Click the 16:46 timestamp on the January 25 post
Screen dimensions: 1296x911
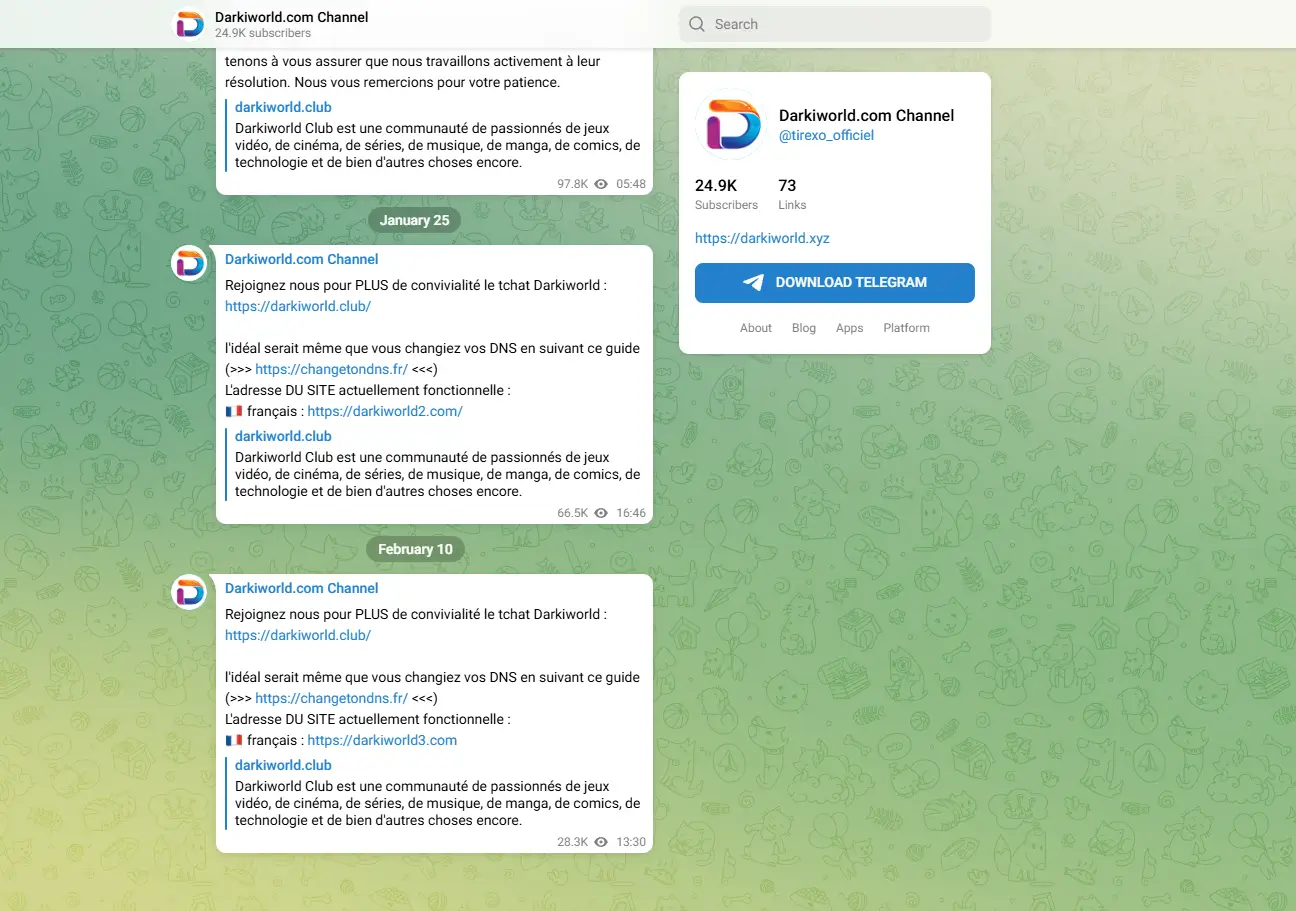[x=631, y=513]
